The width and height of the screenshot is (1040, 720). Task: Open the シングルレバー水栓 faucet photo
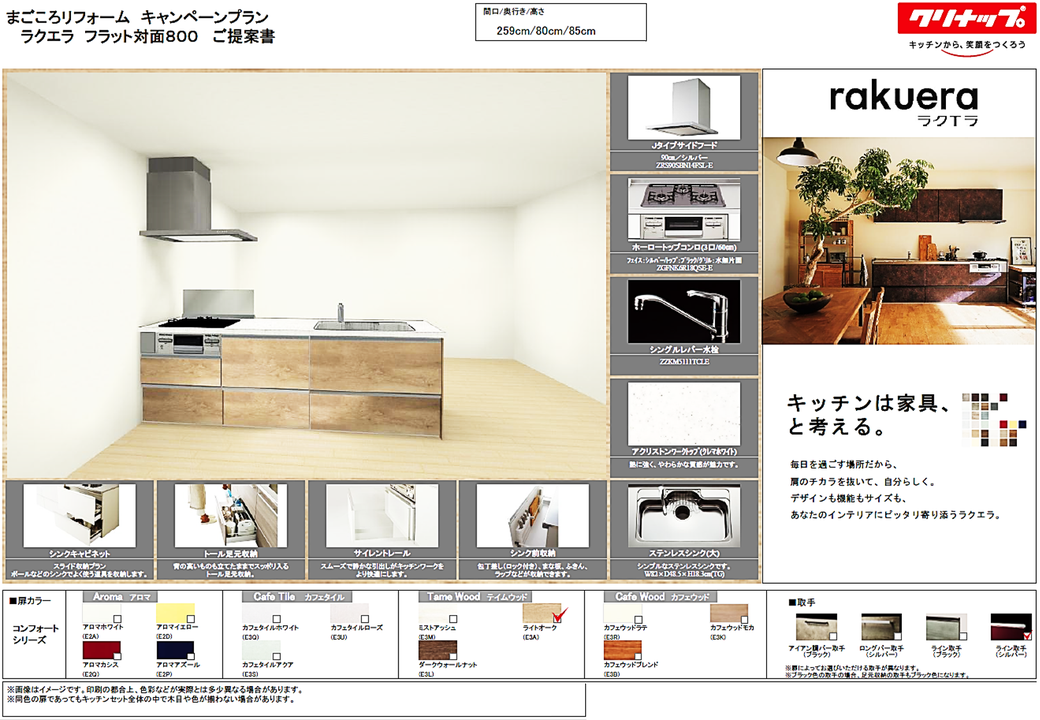[x=684, y=311]
